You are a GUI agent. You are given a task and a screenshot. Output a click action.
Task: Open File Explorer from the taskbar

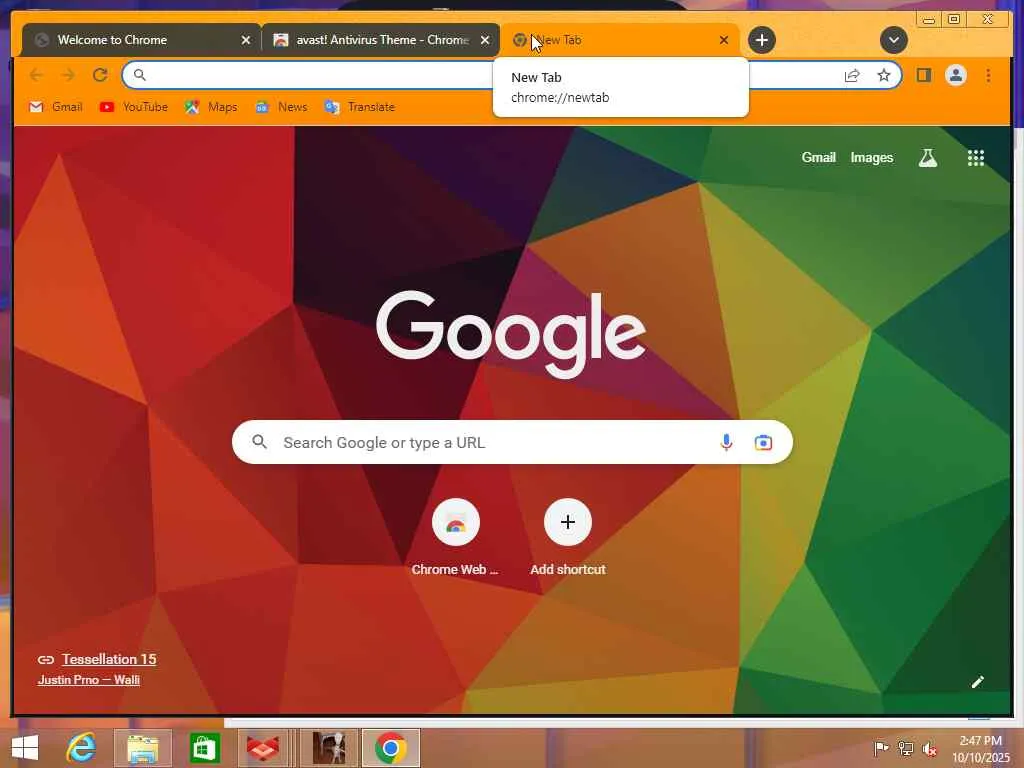point(143,748)
